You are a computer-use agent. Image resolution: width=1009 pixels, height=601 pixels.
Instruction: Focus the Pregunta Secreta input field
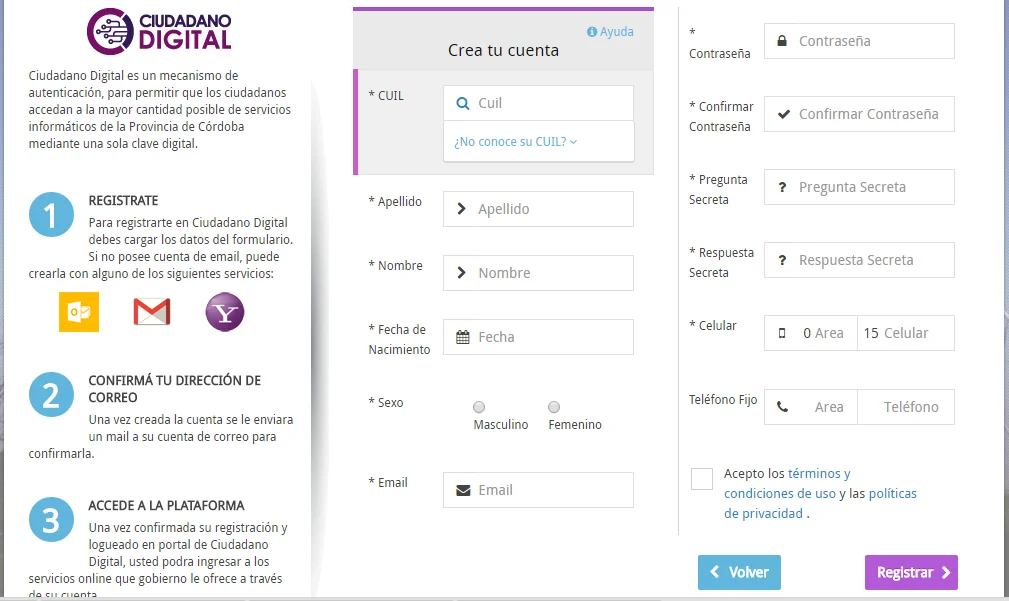[x=859, y=187]
